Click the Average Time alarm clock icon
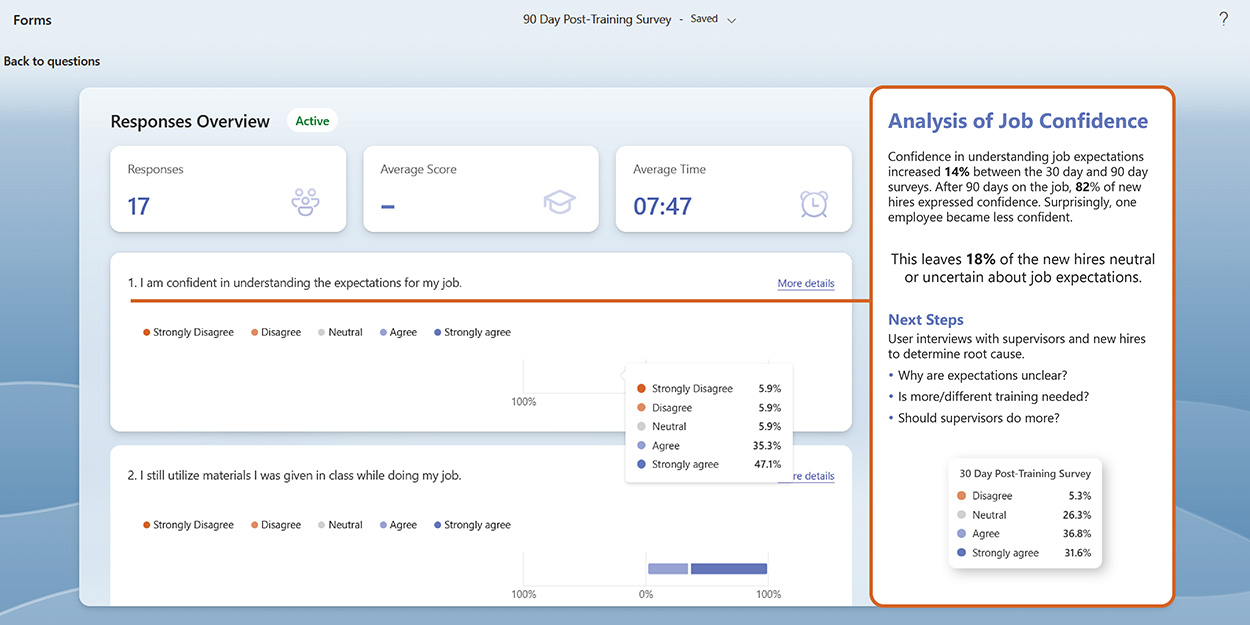The height and width of the screenshot is (625, 1250). [813, 203]
